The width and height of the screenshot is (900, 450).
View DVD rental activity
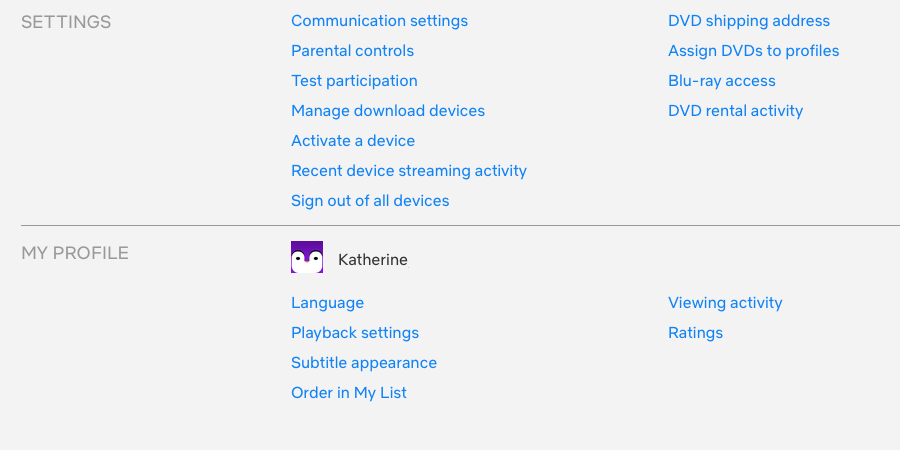tap(735, 111)
